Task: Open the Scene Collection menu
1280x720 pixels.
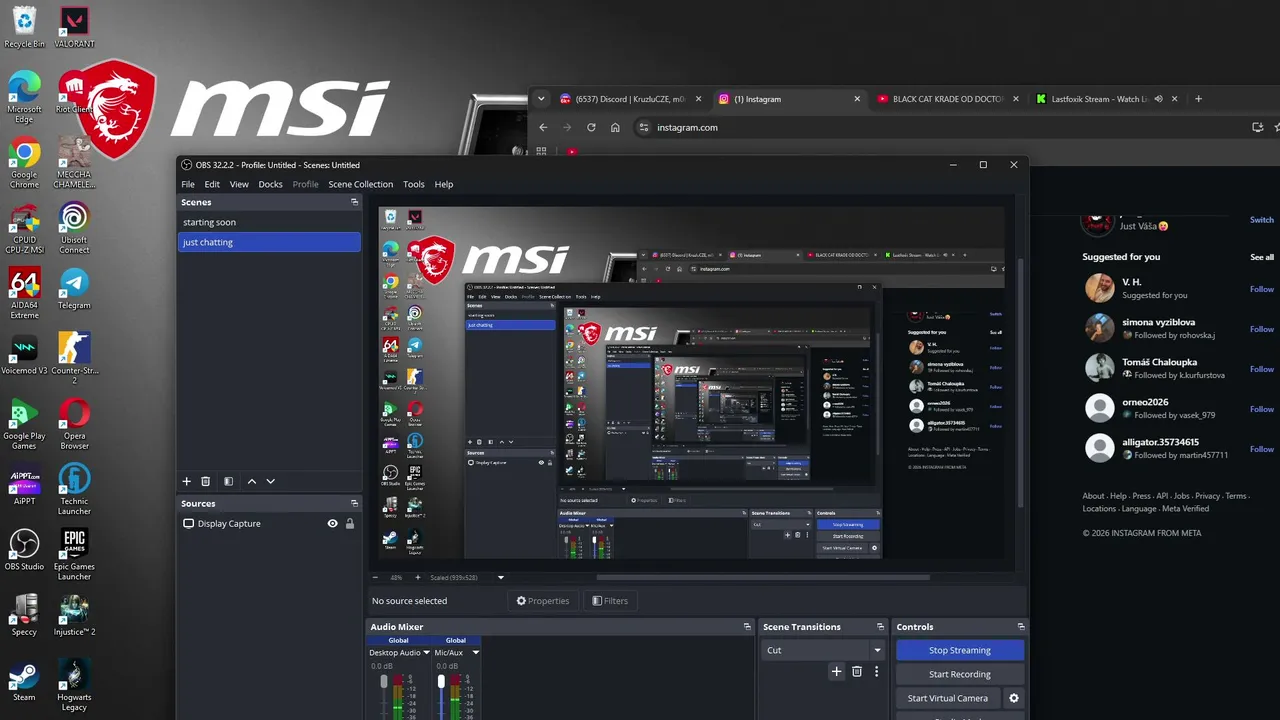Action: click(361, 184)
